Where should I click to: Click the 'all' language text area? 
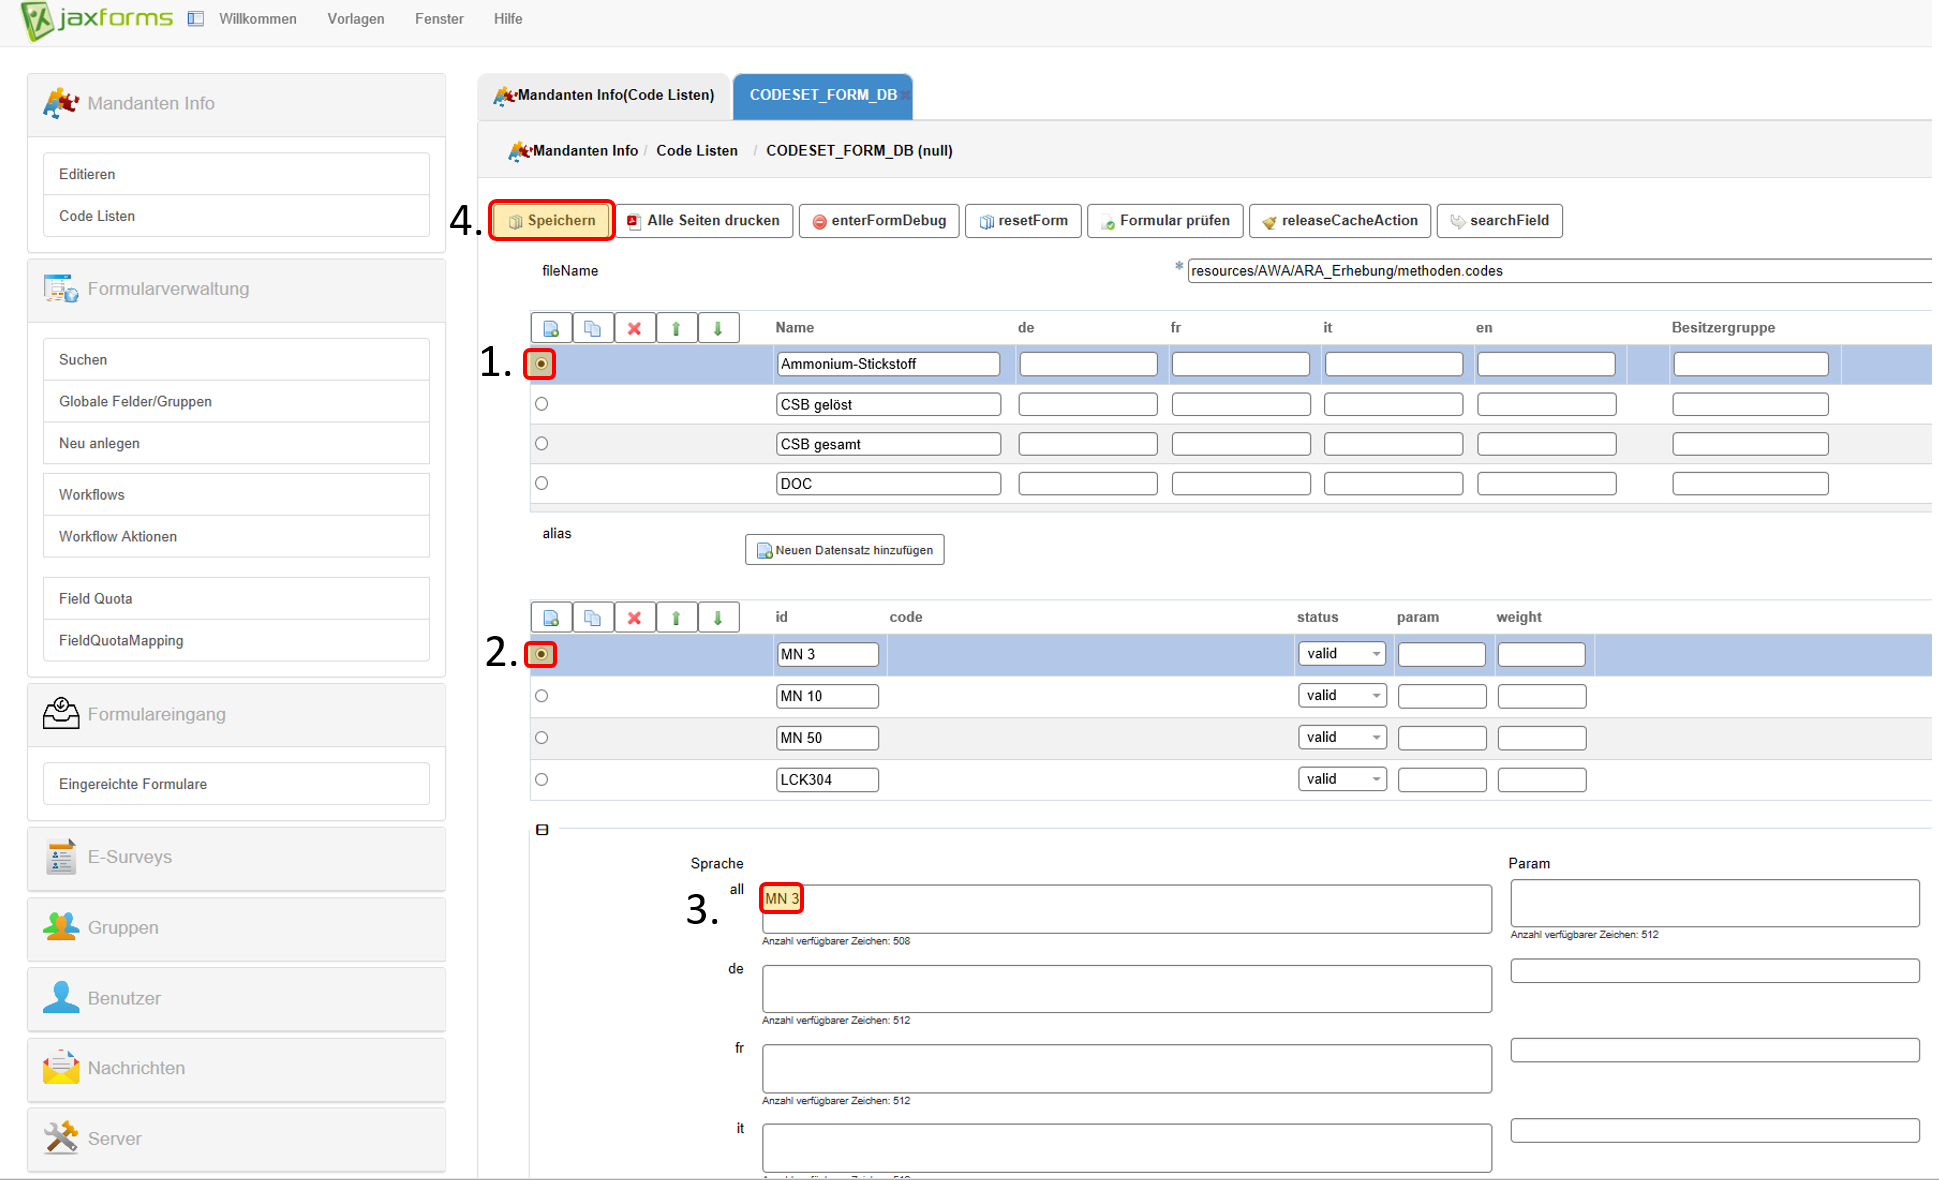1126,909
